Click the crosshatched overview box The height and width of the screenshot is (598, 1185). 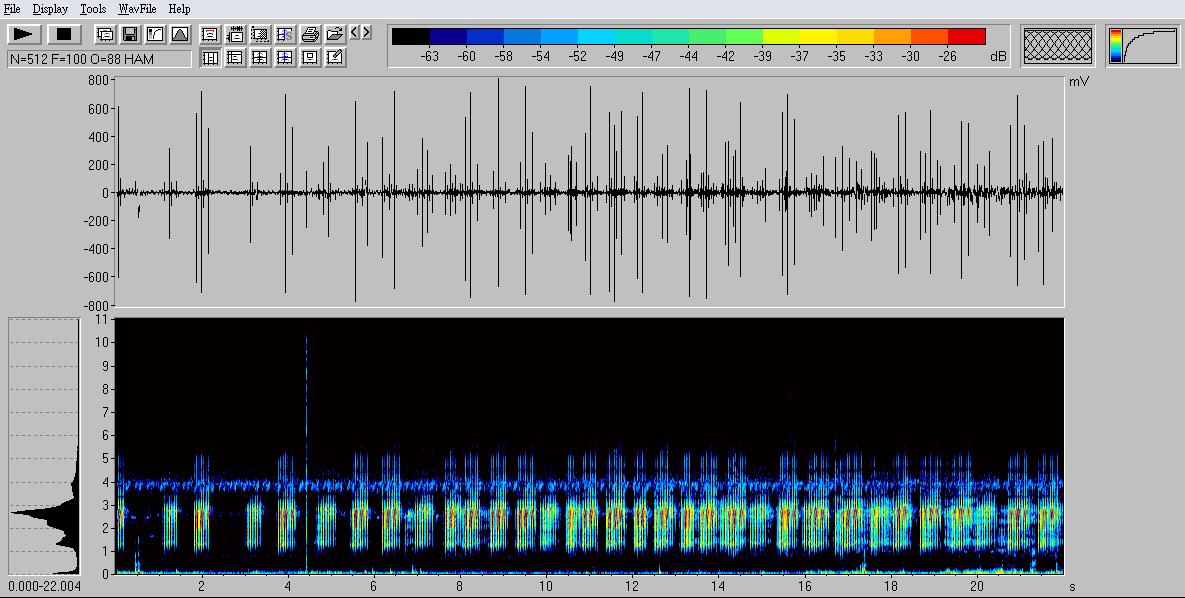[1058, 46]
